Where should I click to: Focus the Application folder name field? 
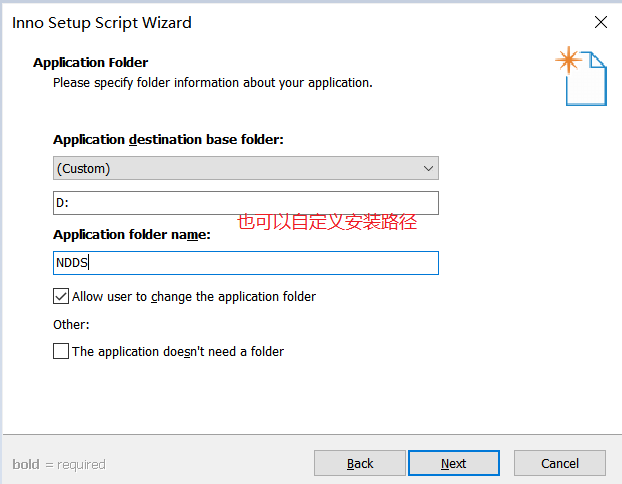[246, 263]
